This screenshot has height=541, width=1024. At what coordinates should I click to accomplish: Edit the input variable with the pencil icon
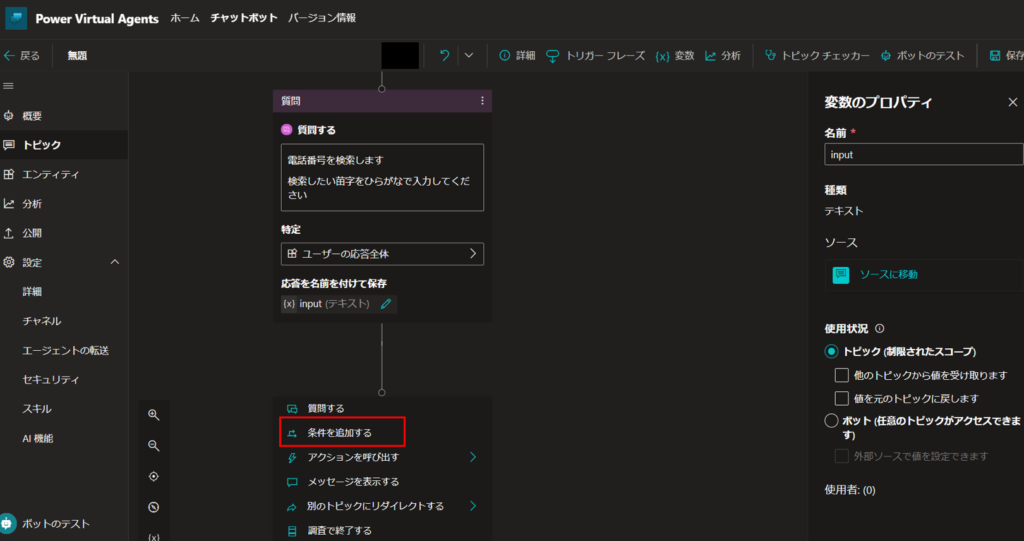click(386, 304)
